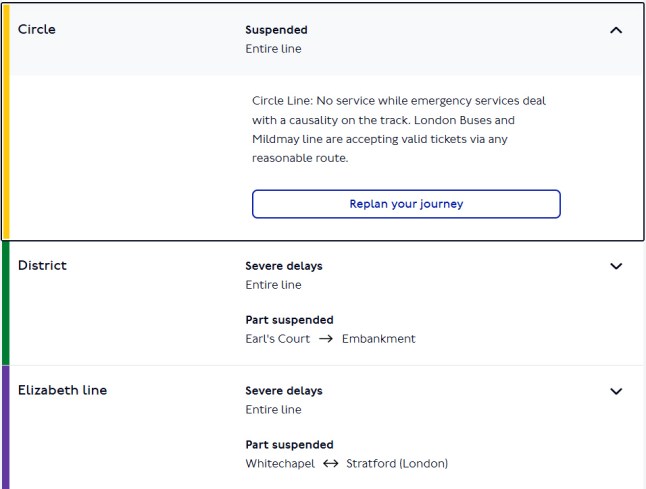The width and height of the screenshot is (646, 489).
Task: Select the Elizabeth line name
Action: [x=62, y=391]
